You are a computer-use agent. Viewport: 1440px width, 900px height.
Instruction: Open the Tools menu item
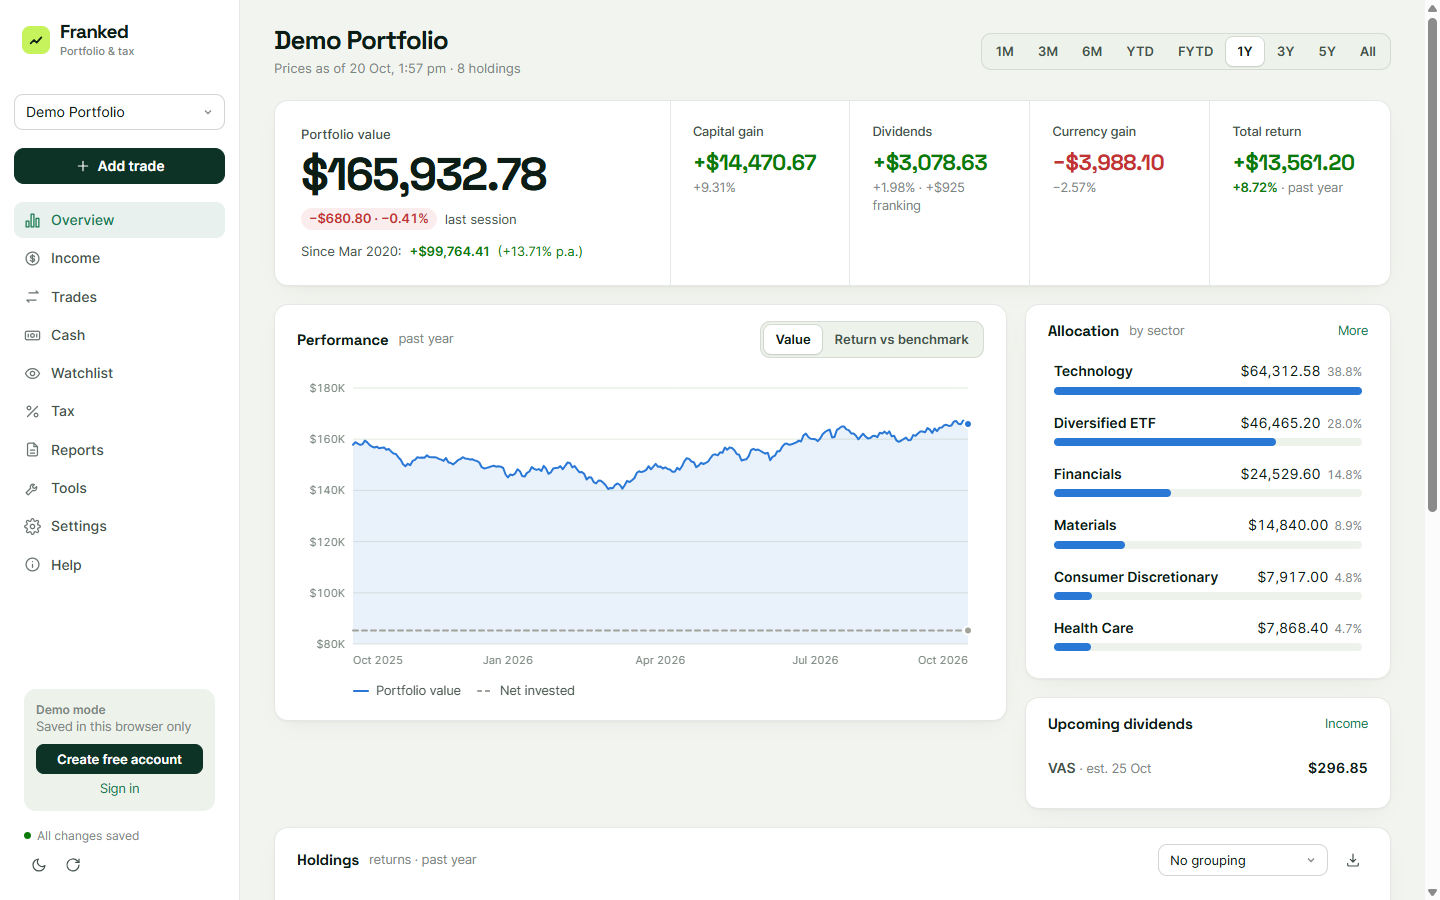point(119,488)
